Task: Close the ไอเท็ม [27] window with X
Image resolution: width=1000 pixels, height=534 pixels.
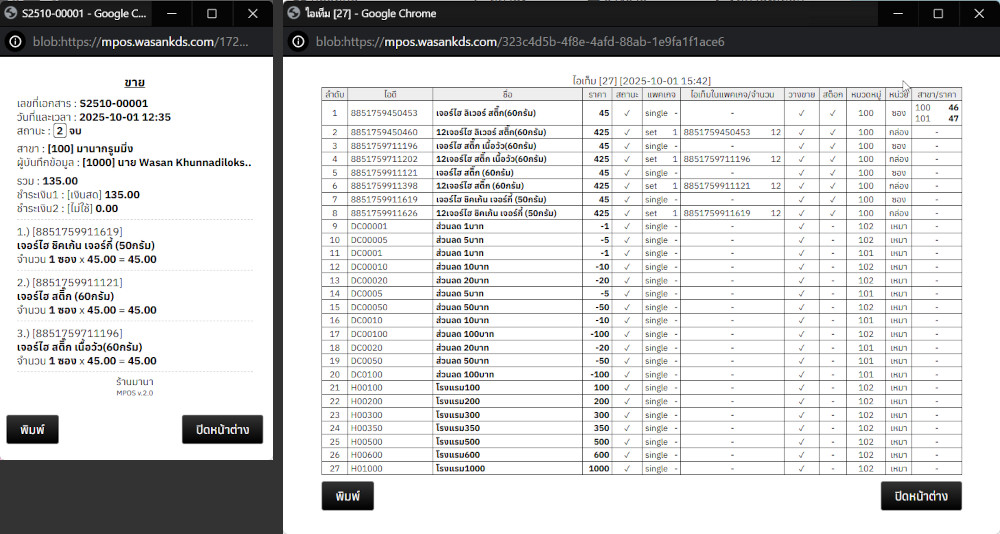Action: click(x=975, y=14)
